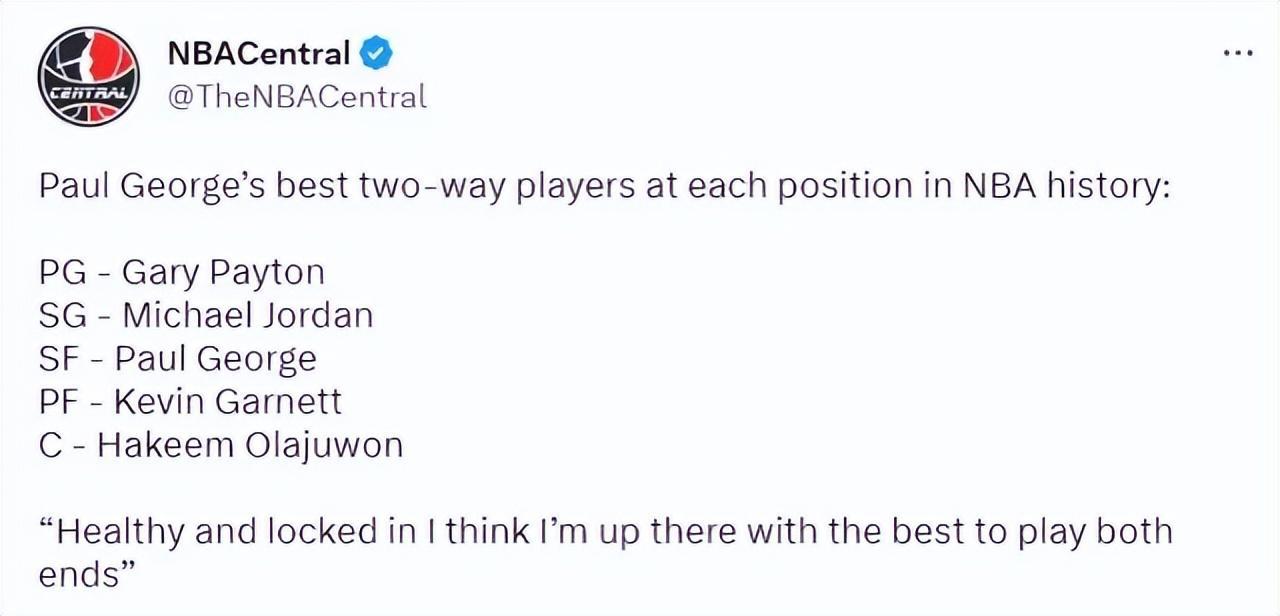Click Paul George in the SF line
Image resolution: width=1280 pixels, height=616 pixels.
coord(215,358)
